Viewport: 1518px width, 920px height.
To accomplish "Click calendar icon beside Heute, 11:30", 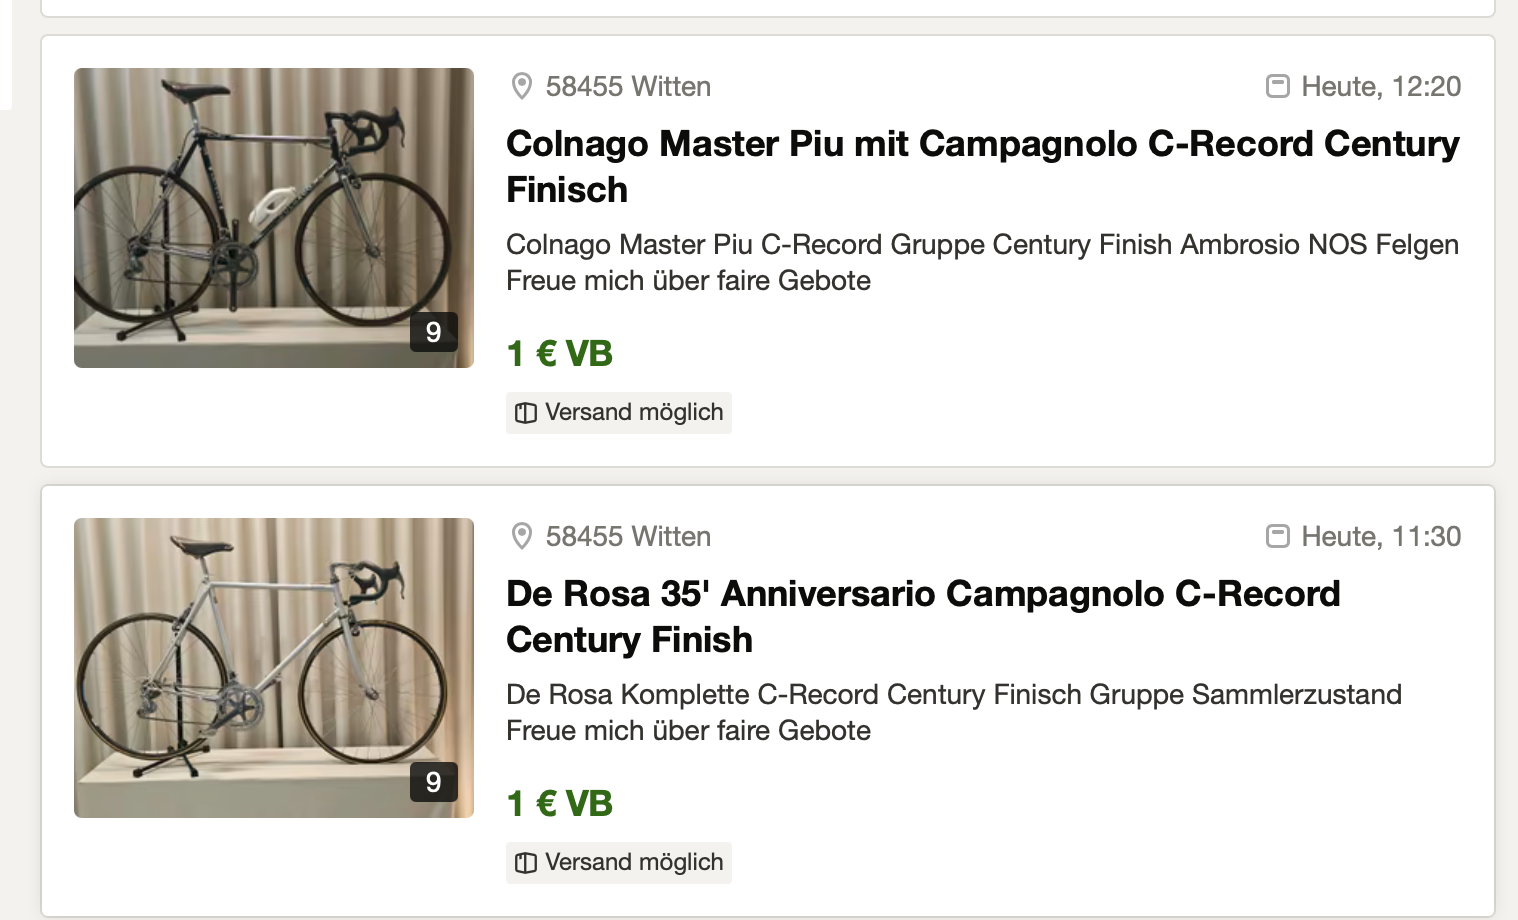I will 1277,537.
